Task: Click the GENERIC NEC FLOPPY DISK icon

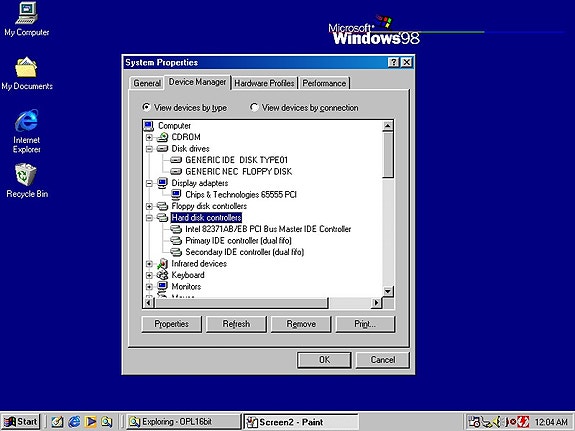Action: pyautogui.click(x=176, y=171)
